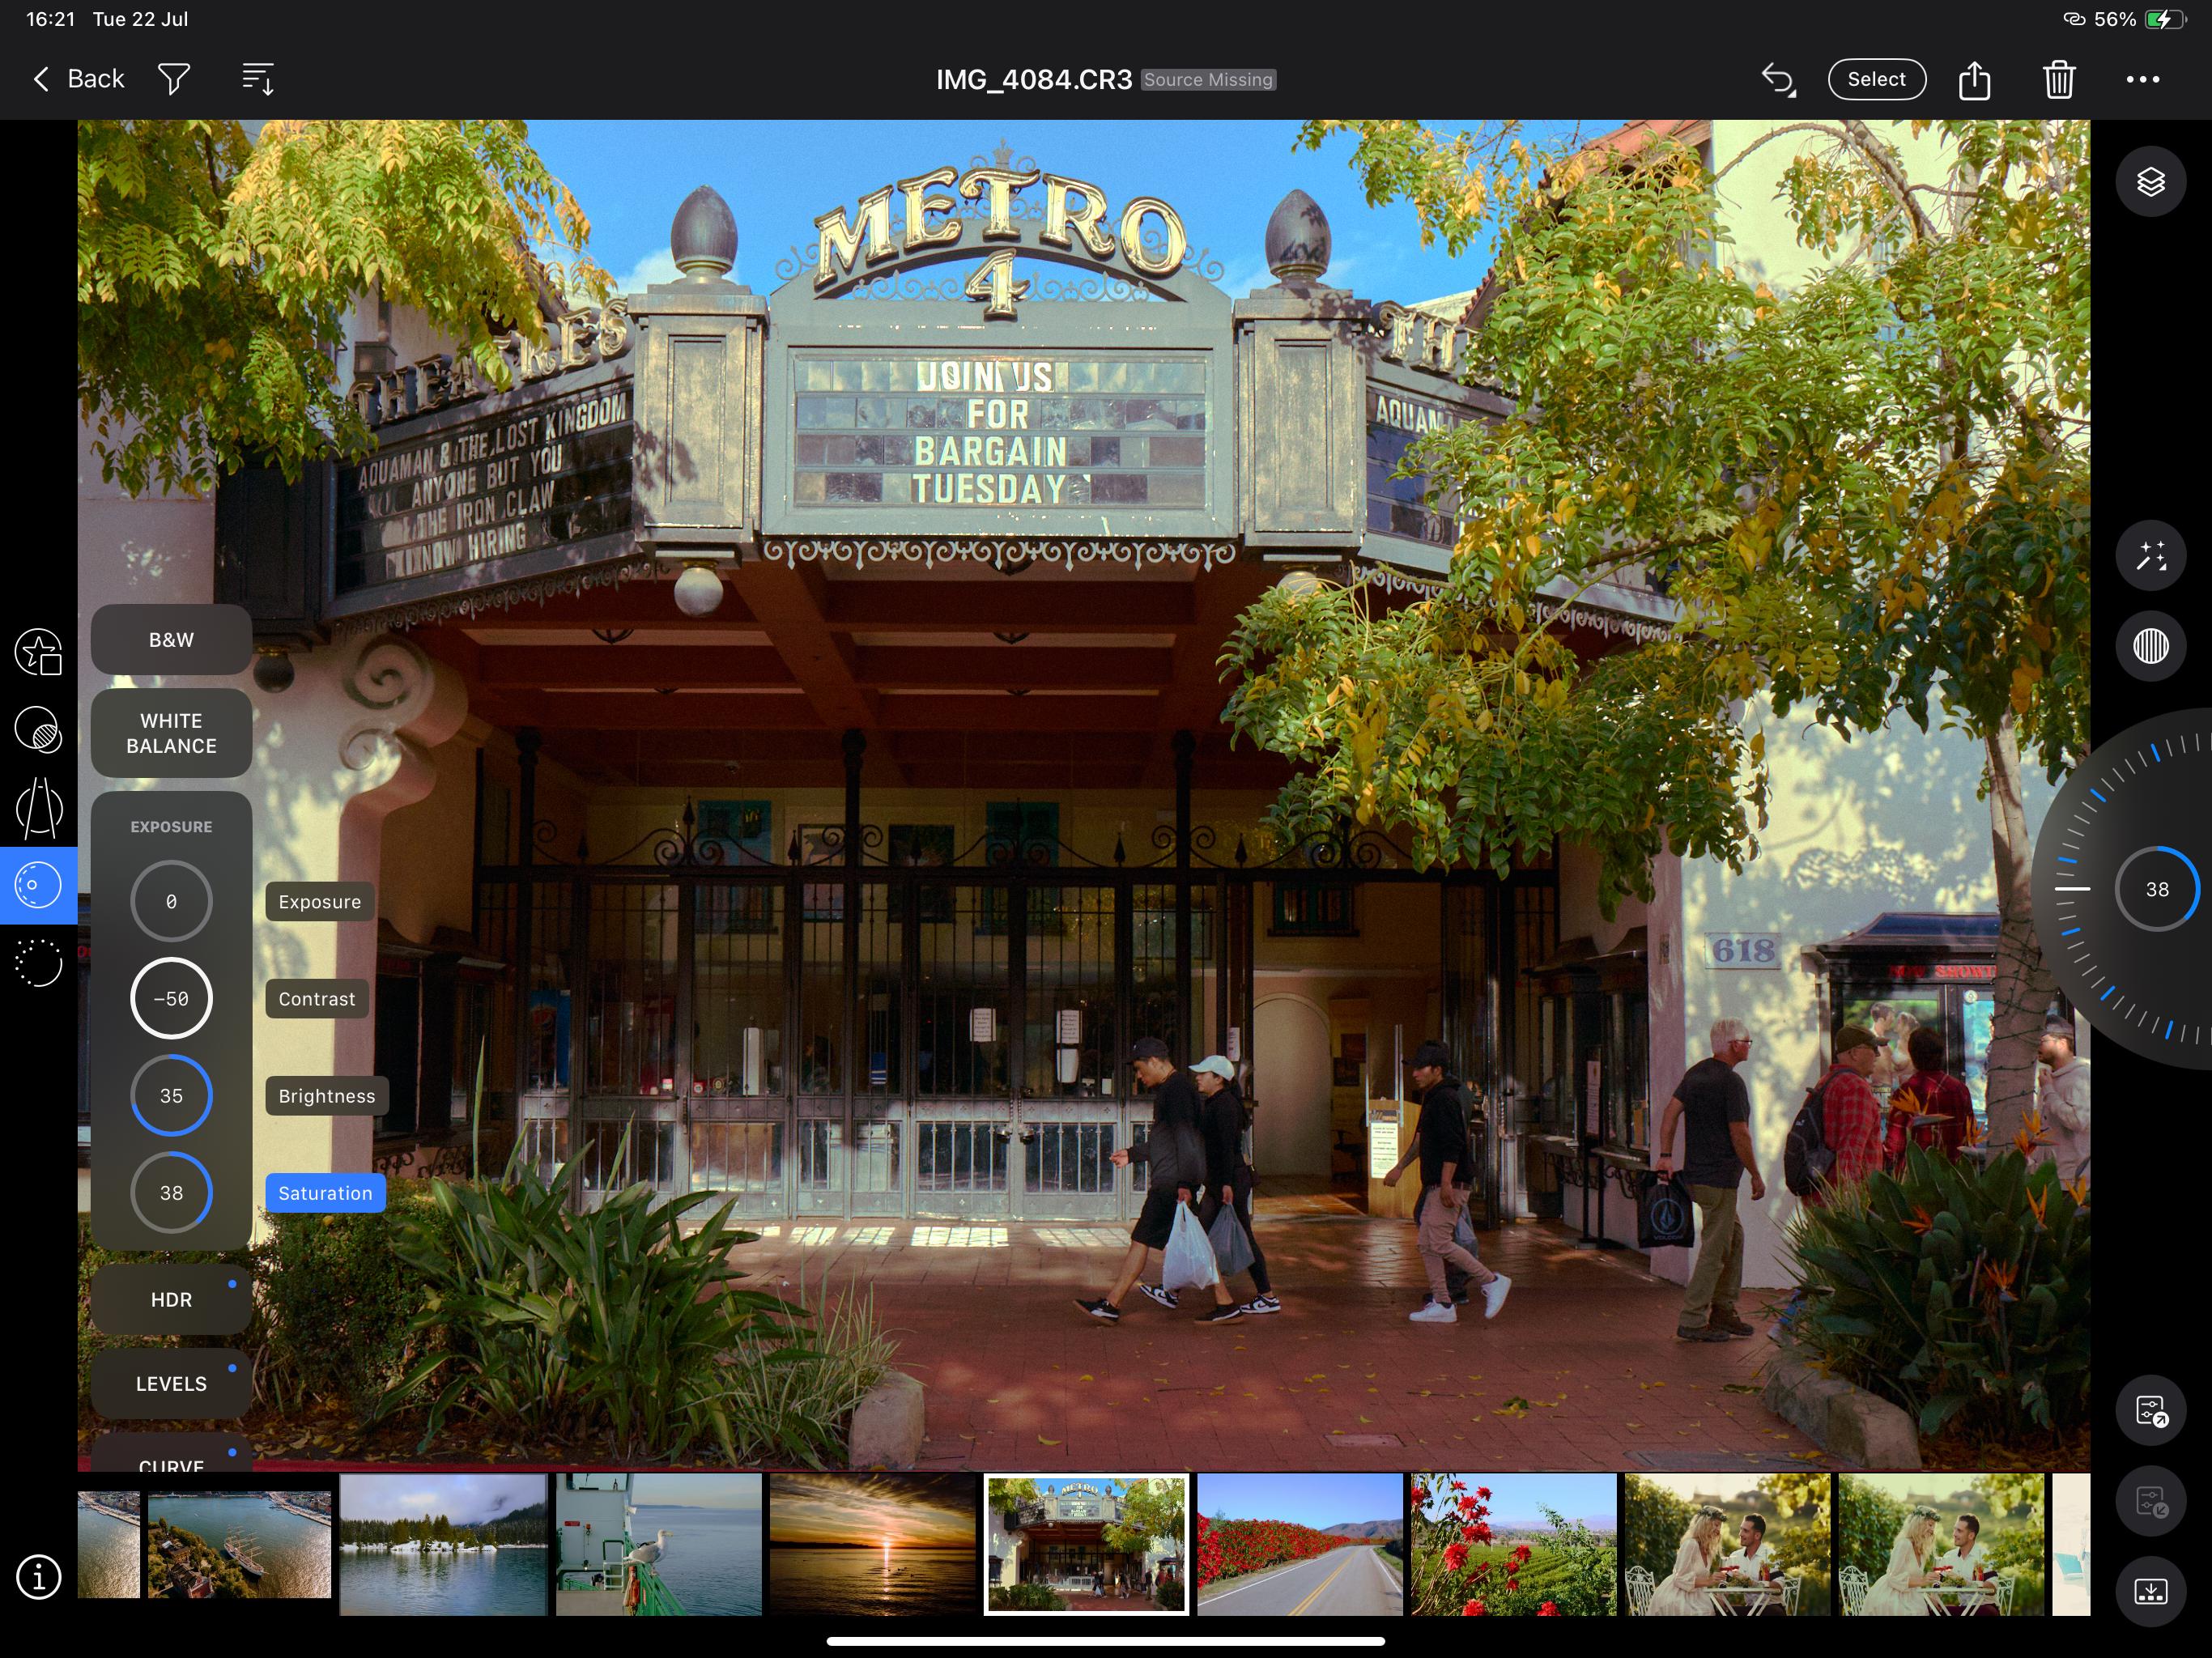Expand the HDR adjustment panel

pos(171,1300)
